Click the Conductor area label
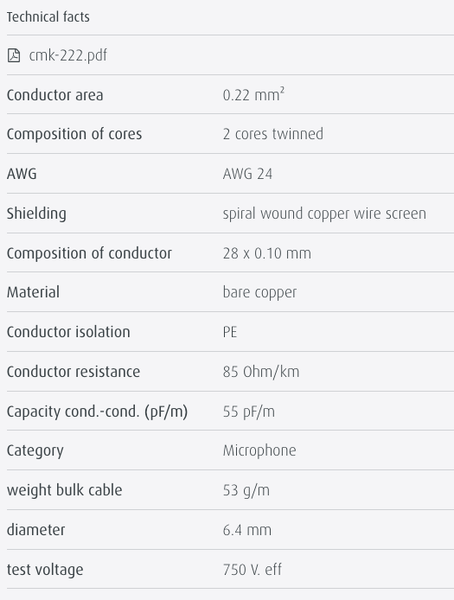Screen dimensions: 454x600 tap(55, 95)
